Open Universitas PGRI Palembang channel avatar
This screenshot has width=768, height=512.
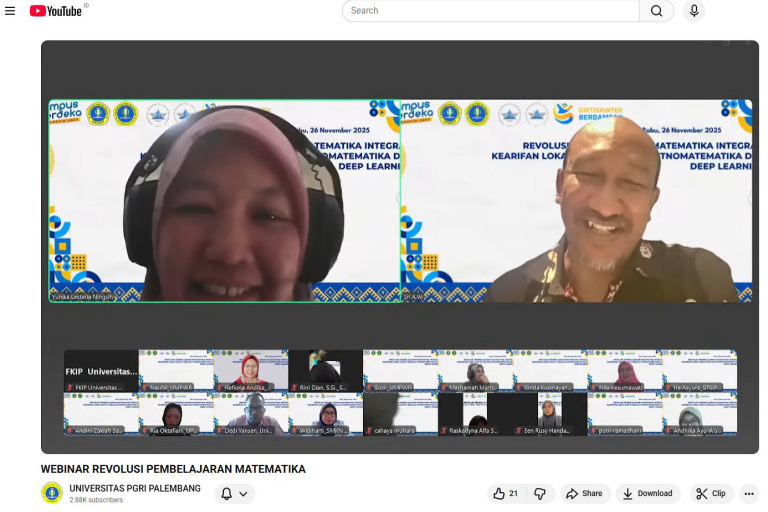click(52, 493)
